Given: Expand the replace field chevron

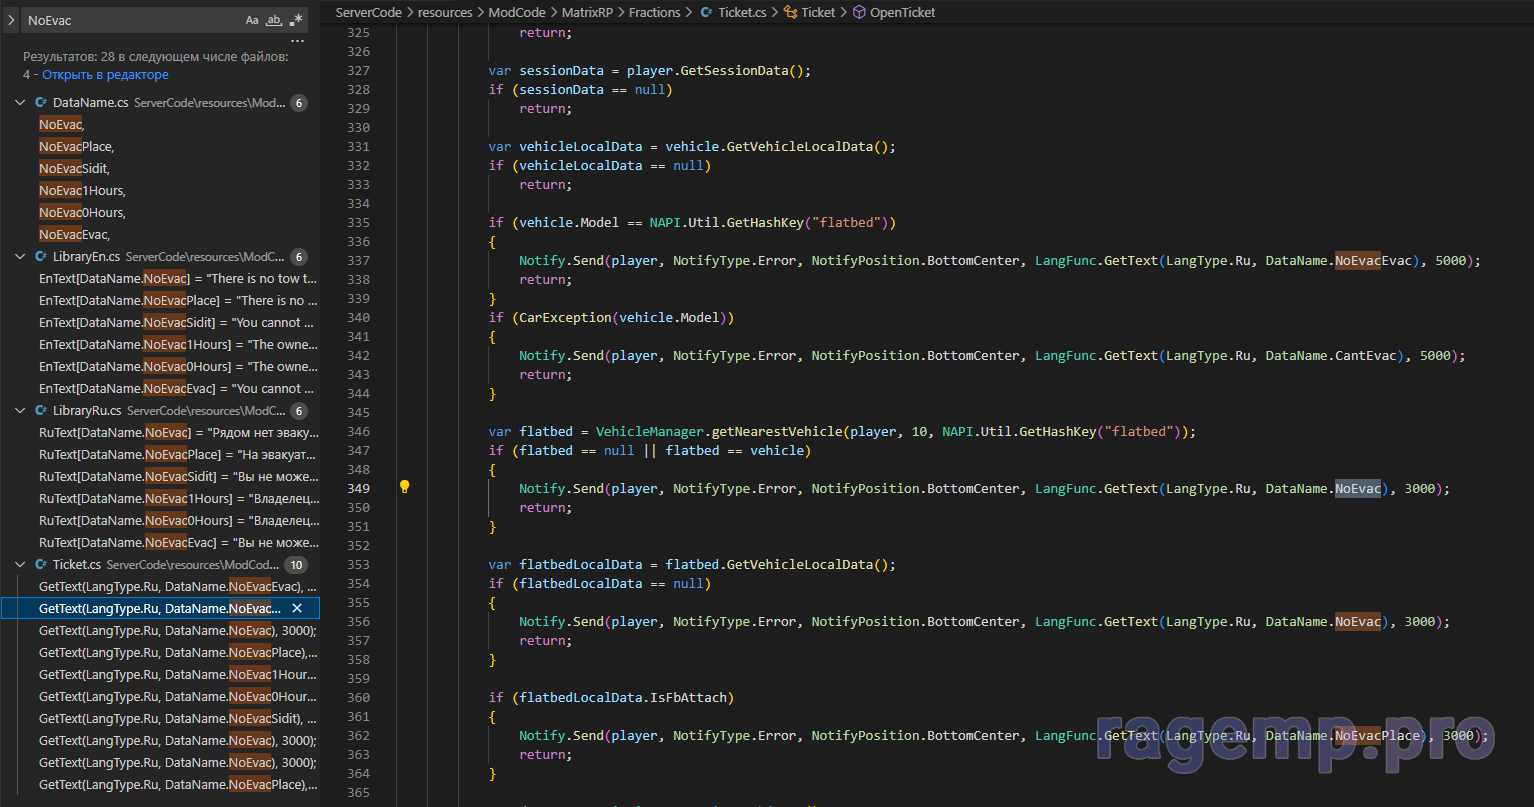Looking at the screenshot, I should click(11, 20).
